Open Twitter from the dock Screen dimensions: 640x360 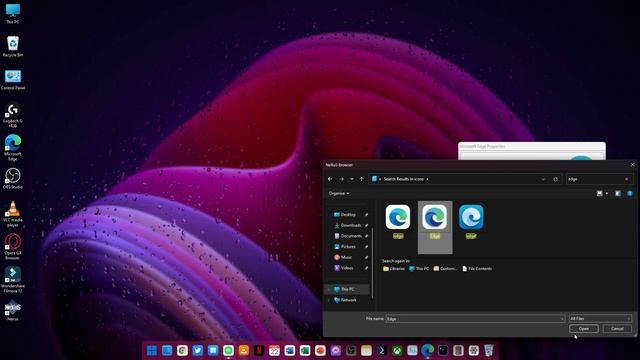click(x=198, y=350)
